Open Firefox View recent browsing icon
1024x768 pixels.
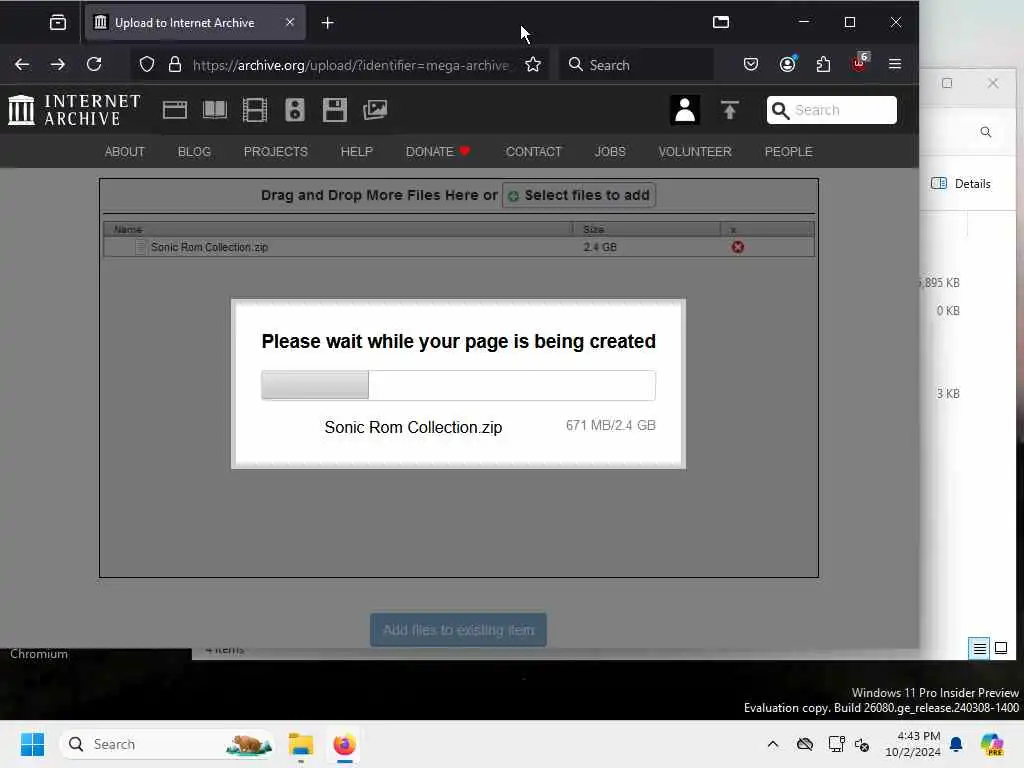(x=58, y=23)
